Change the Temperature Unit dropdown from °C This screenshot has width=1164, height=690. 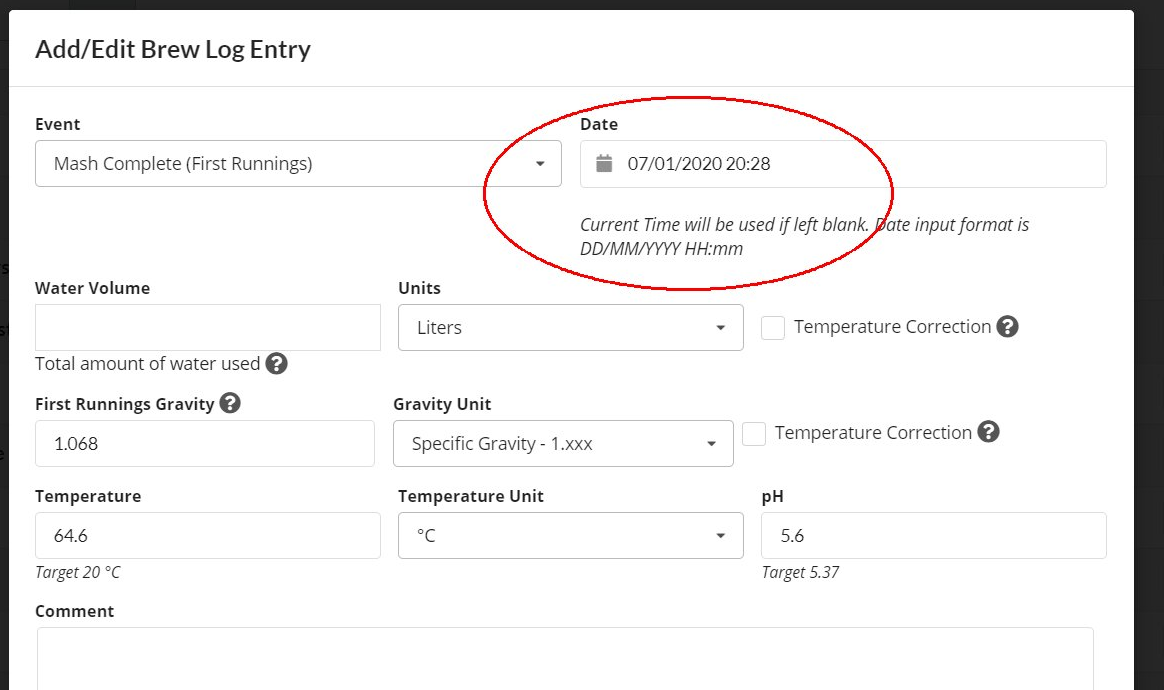pyautogui.click(x=570, y=536)
